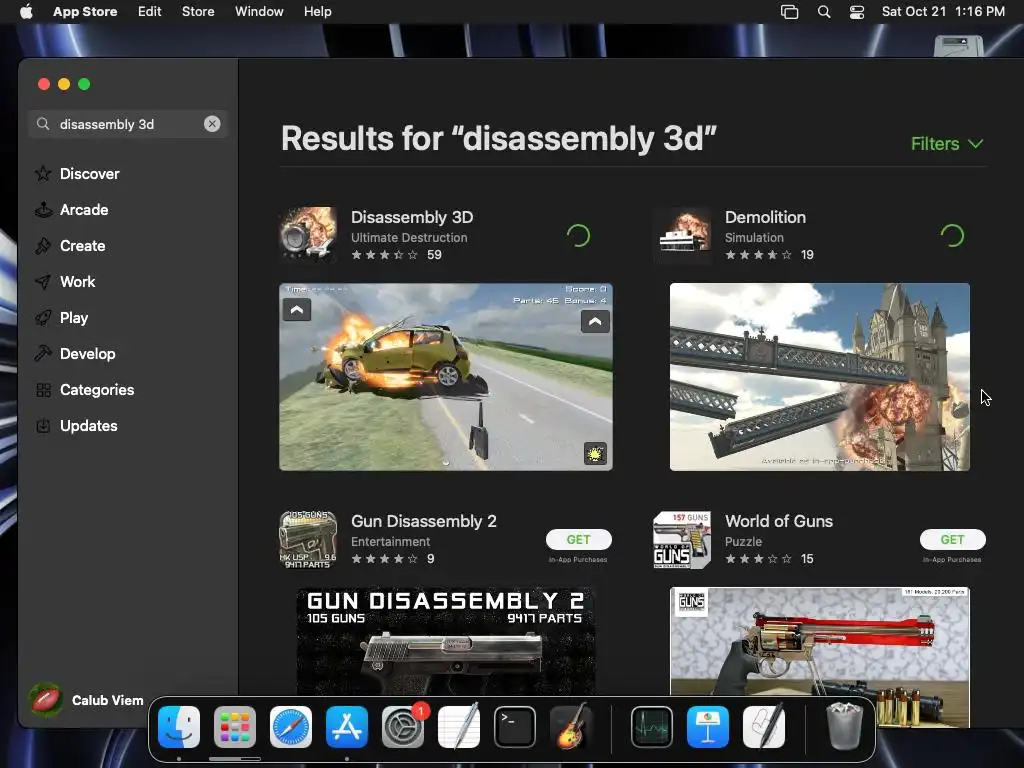Click the date and time in menu bar

[x=943, y=11]
